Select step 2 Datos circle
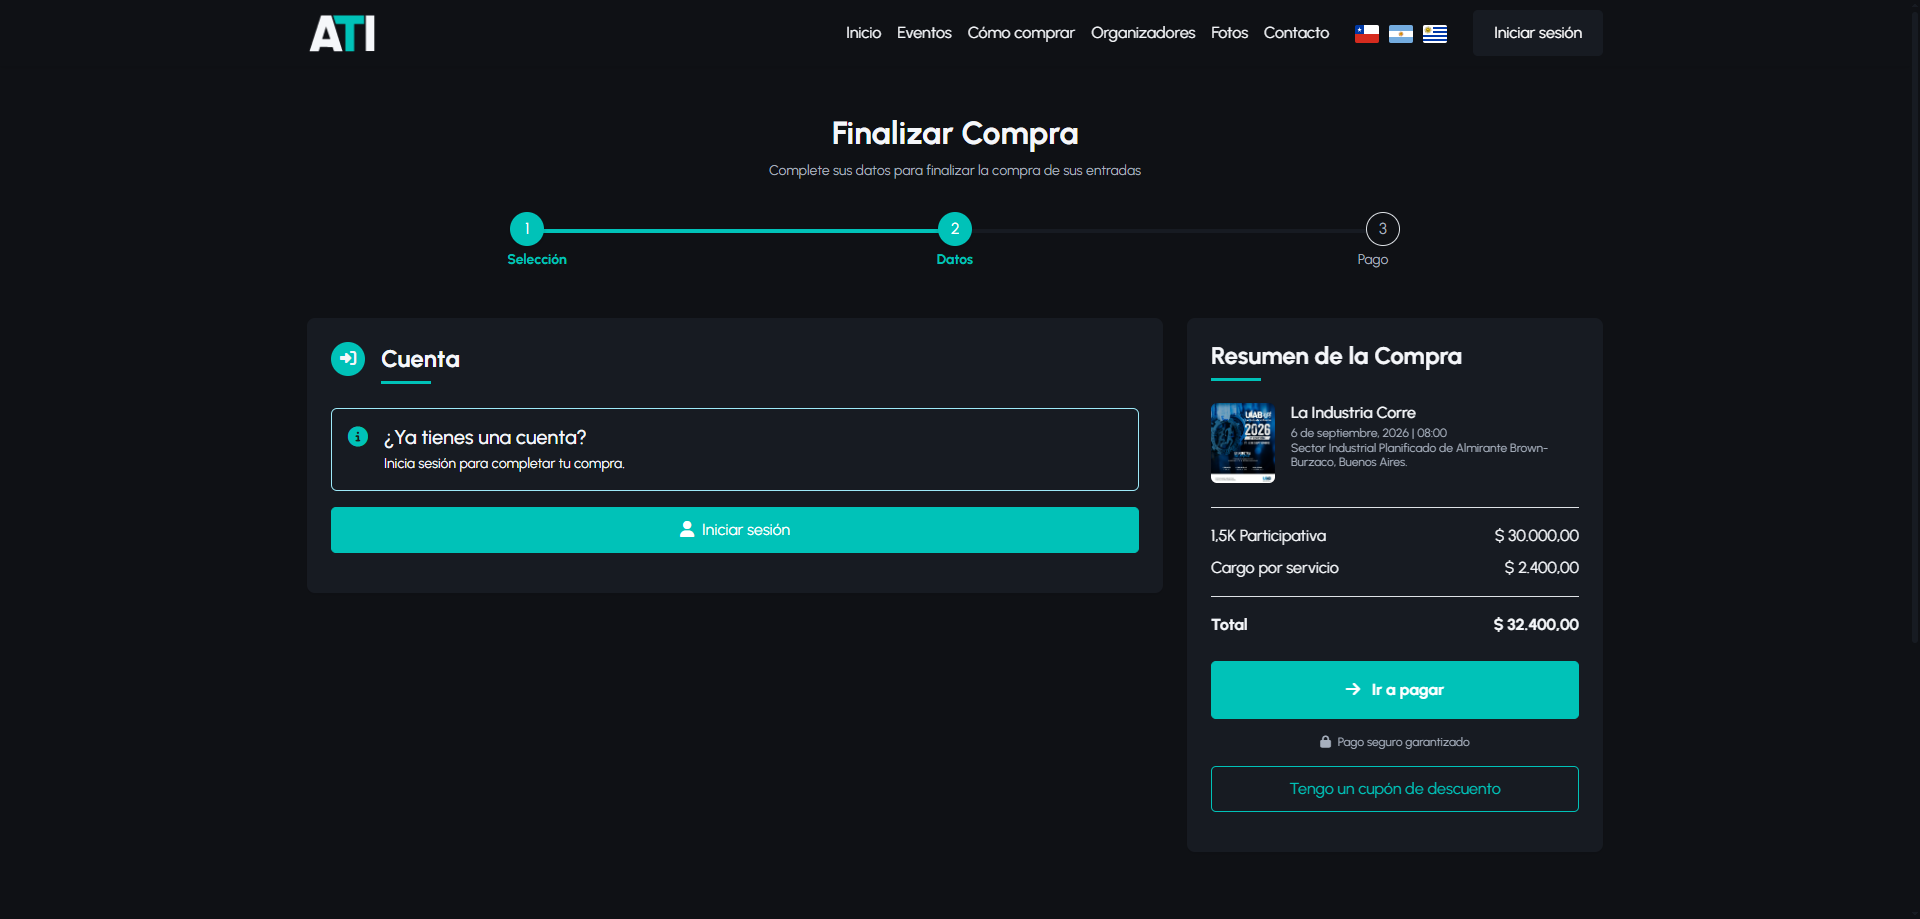The image size is (1920, 919). 955,229
